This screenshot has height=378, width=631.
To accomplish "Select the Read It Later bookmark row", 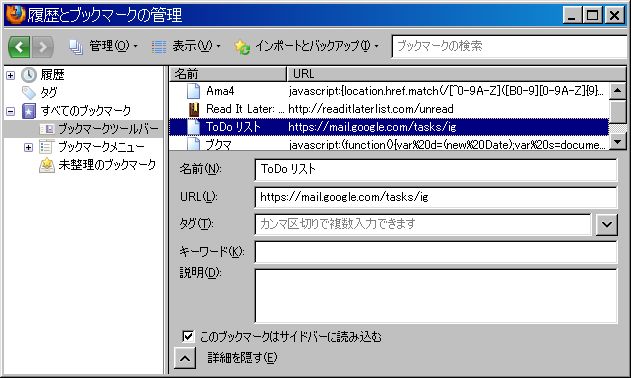I will point(389,109).
